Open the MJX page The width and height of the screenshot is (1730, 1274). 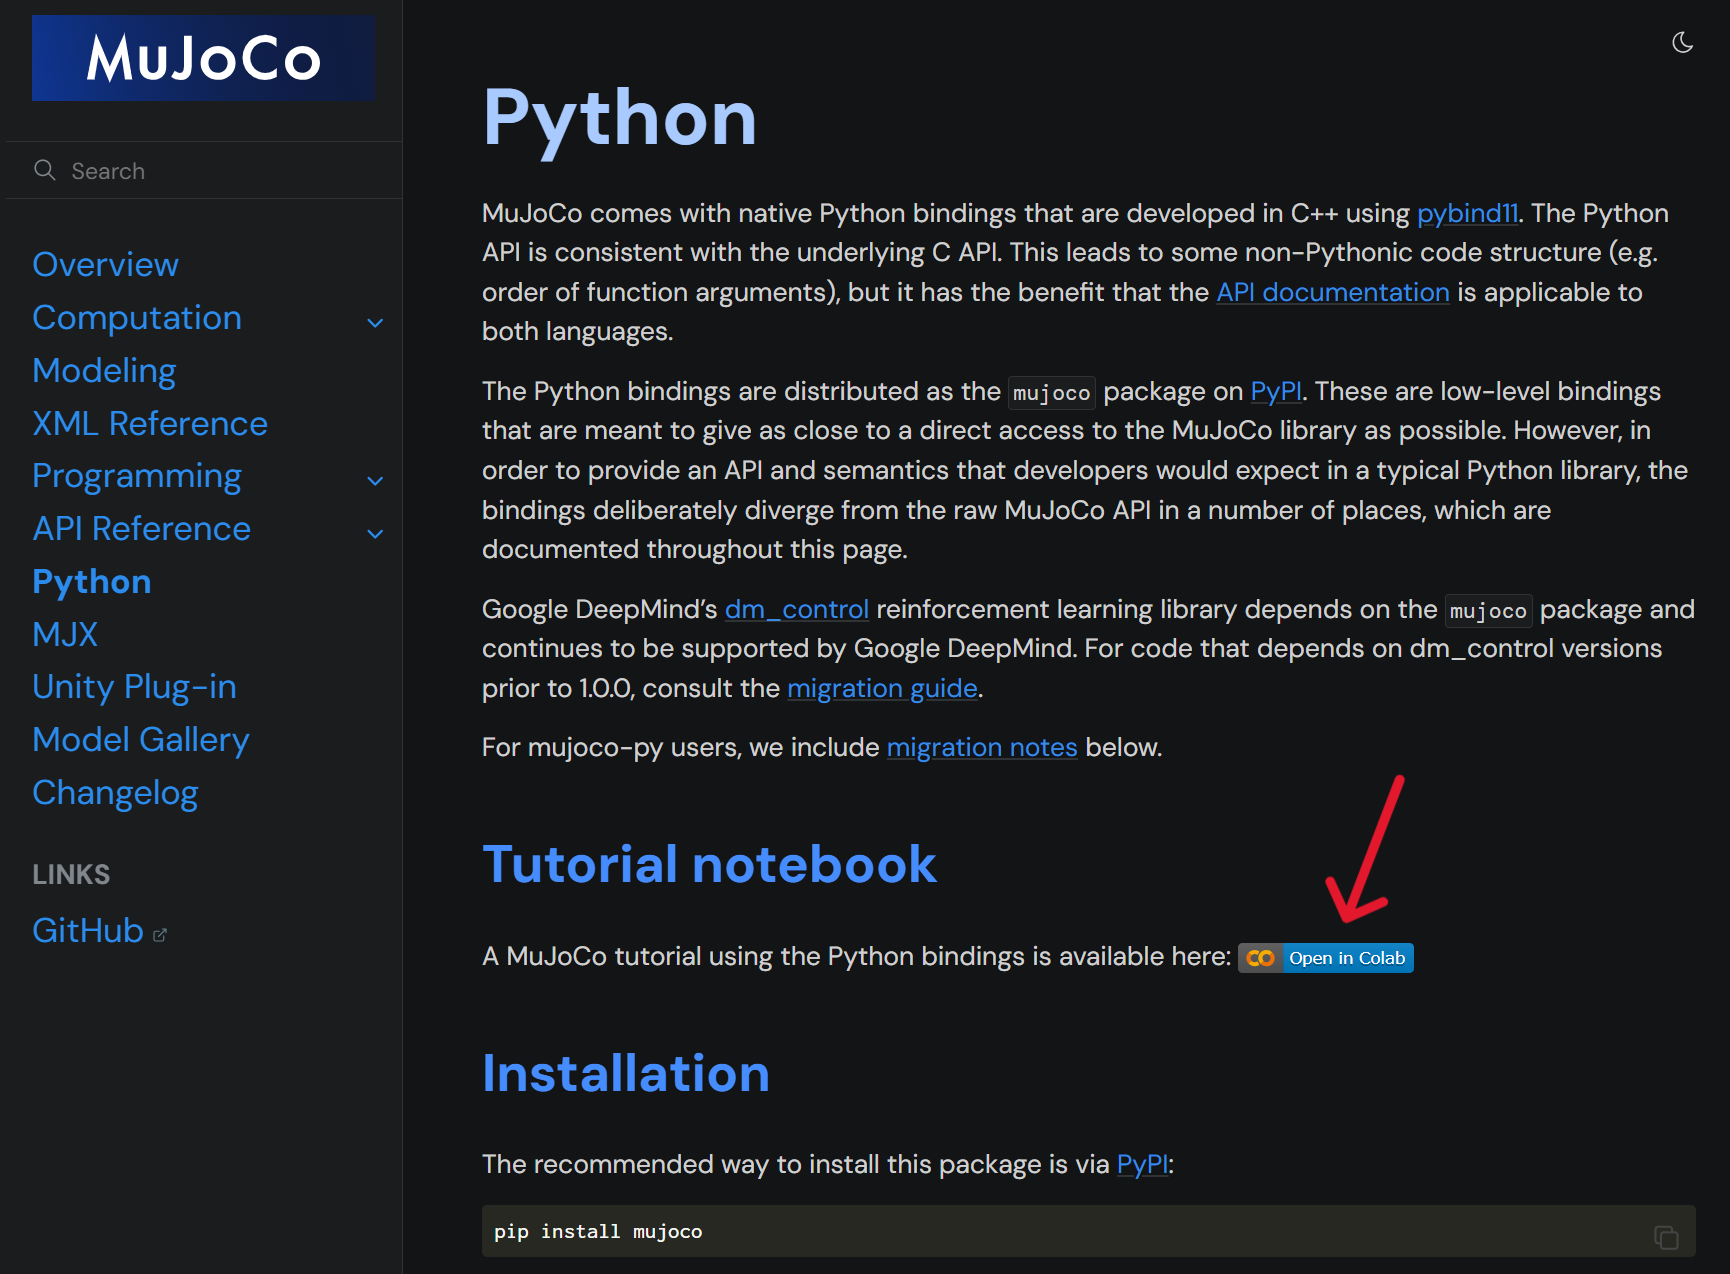(x=65, y=634)
